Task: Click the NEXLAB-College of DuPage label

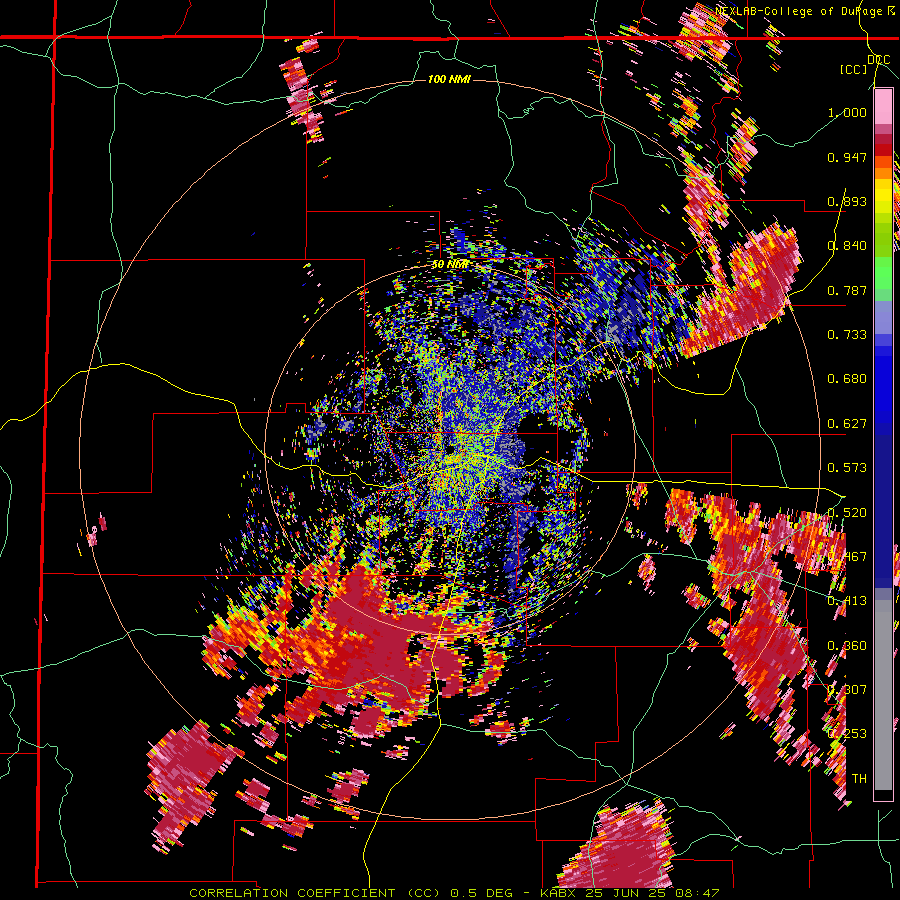Action: pyautogui.click(x=807, y=11)
